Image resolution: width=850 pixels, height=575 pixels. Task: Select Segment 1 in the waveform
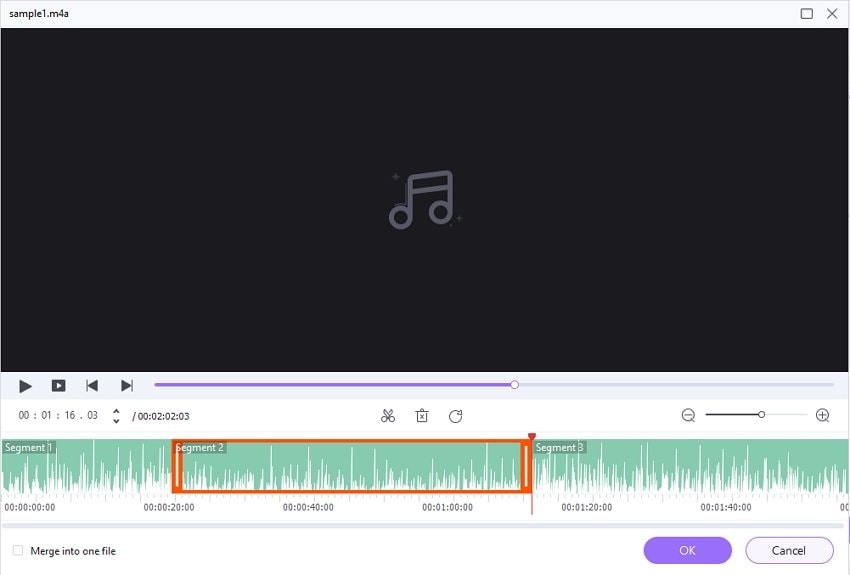[87, 466]
